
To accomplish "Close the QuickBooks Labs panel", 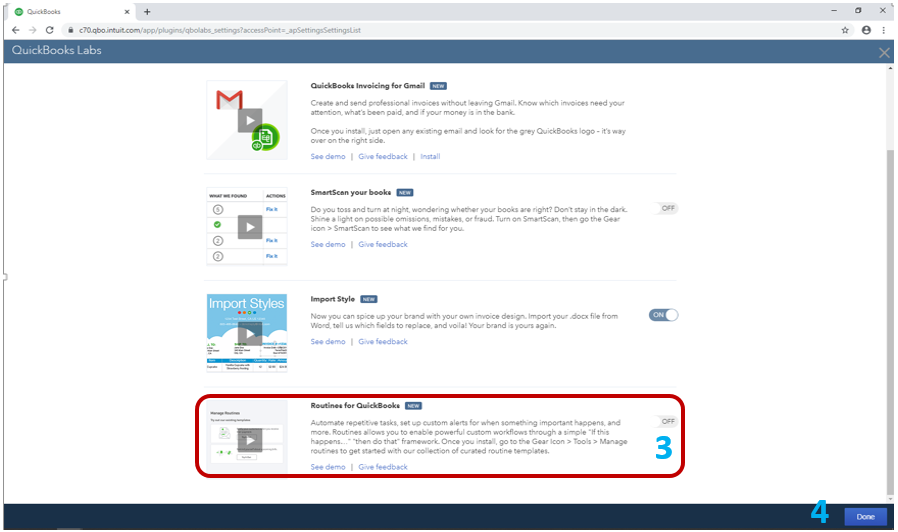I will tap(884, 53).
